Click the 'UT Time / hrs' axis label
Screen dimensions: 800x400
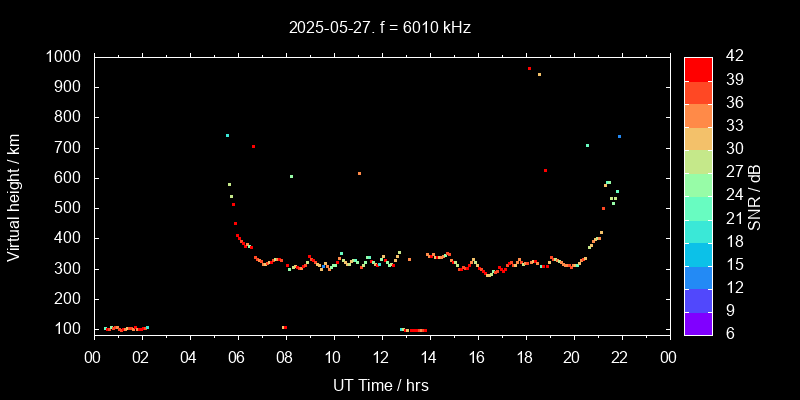point(380,384)
